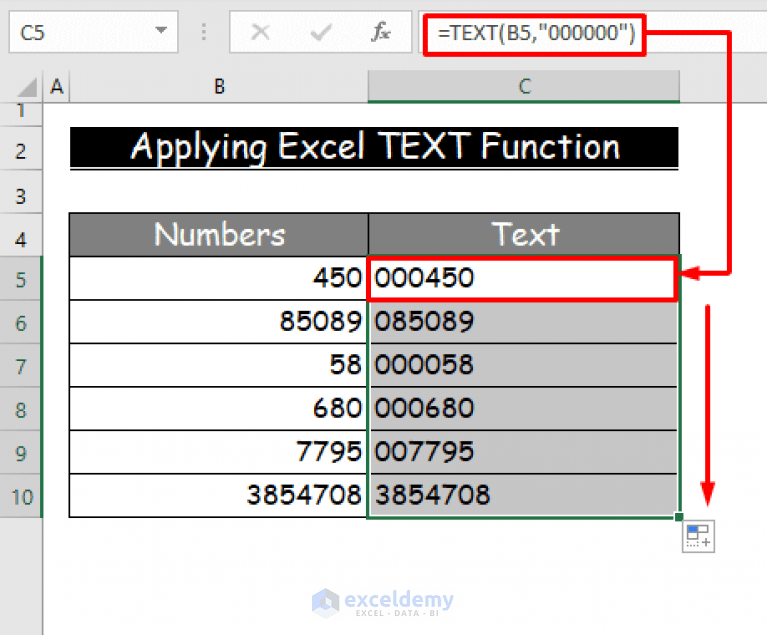767x635 pixels.
Task: Click the formula bar expand dots handle
Action: pos(203,32)
